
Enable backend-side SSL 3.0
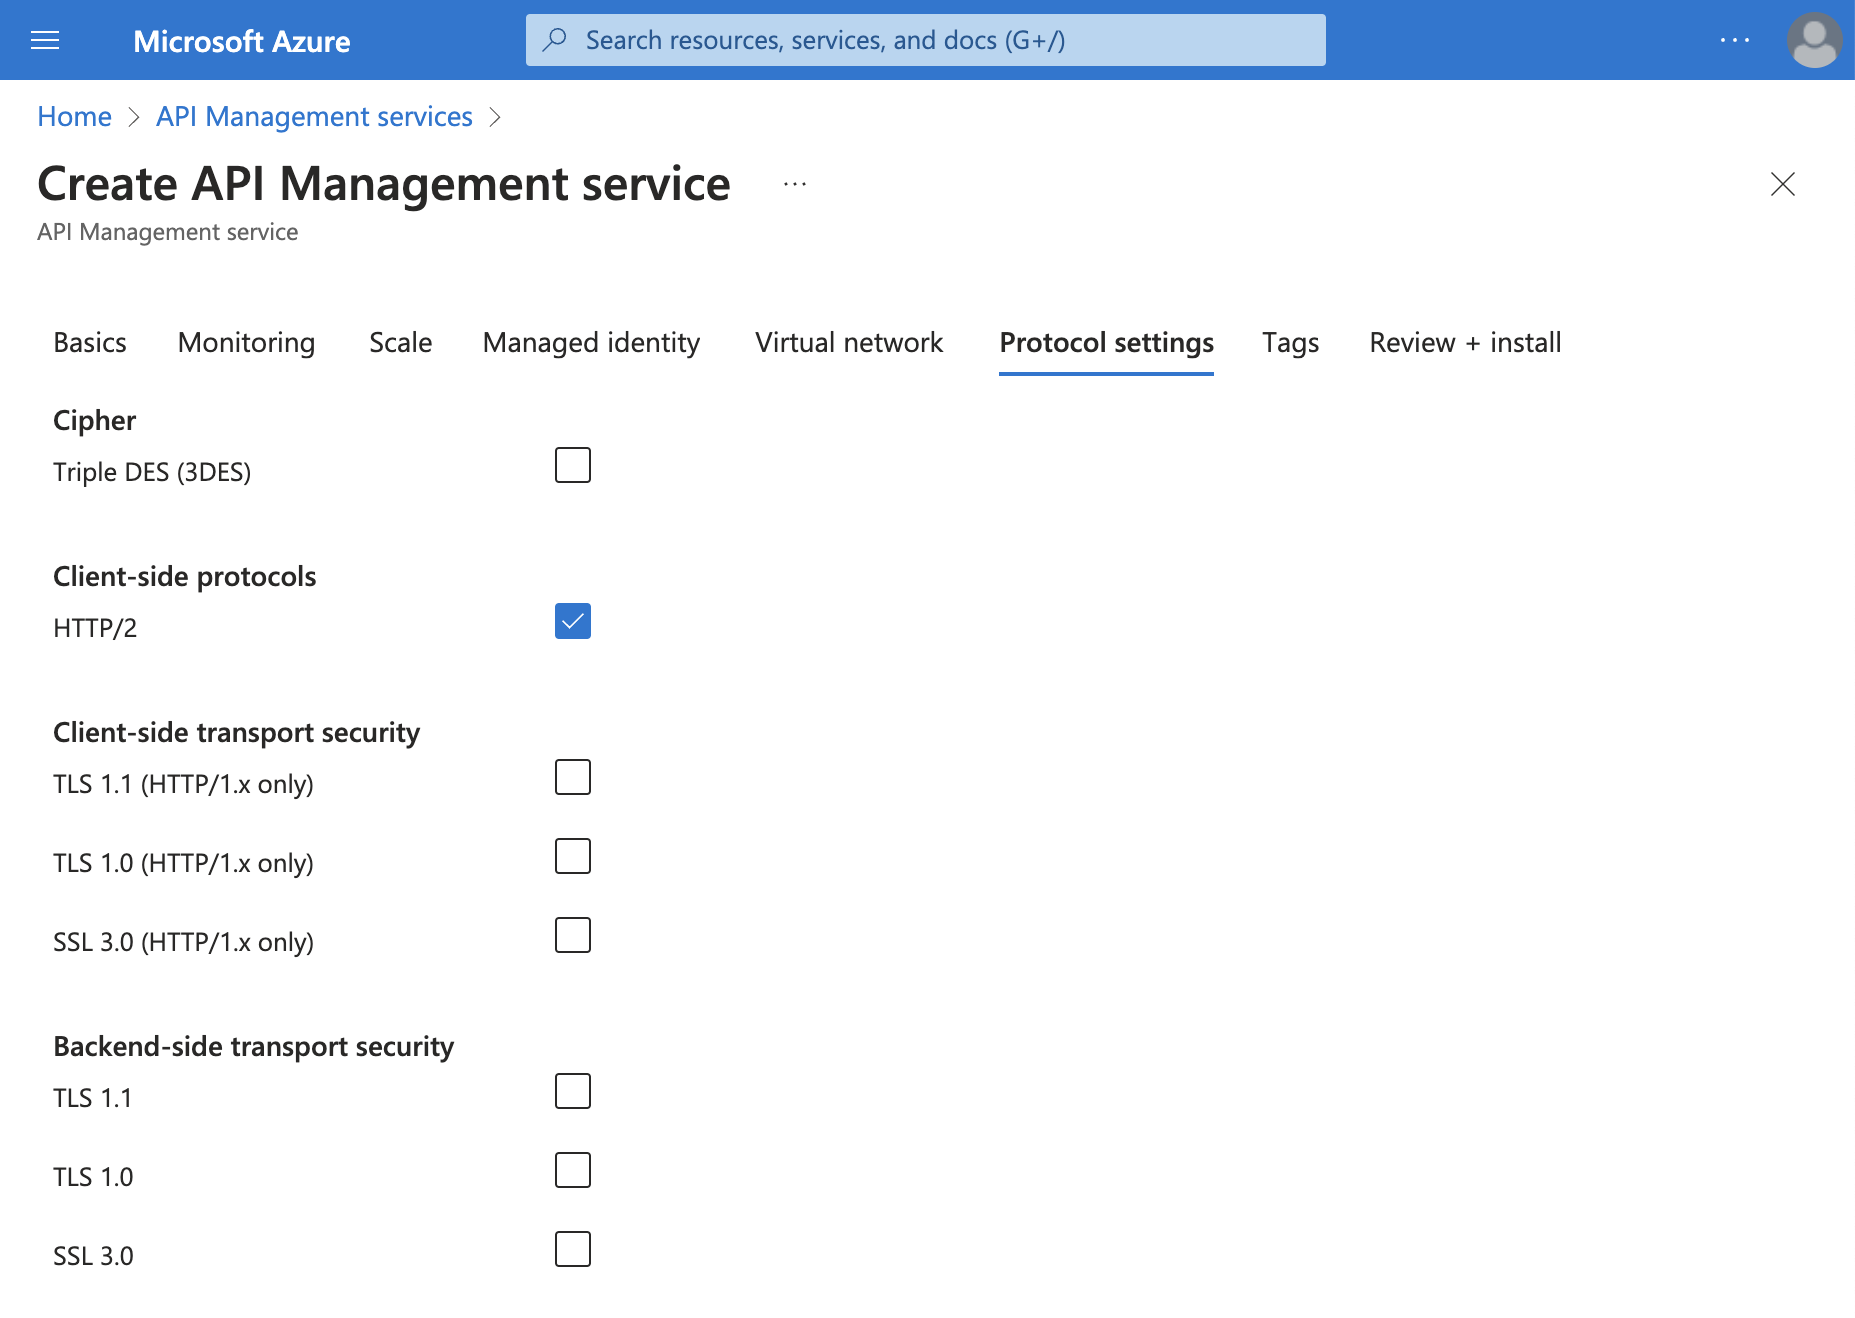(572, 1248)
